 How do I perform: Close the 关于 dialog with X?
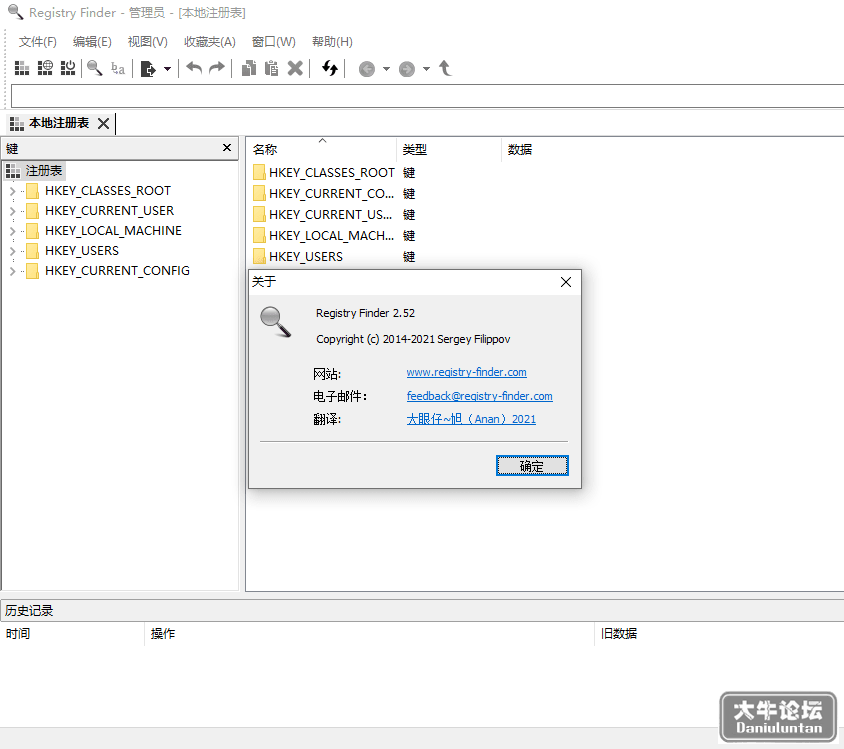566,282
